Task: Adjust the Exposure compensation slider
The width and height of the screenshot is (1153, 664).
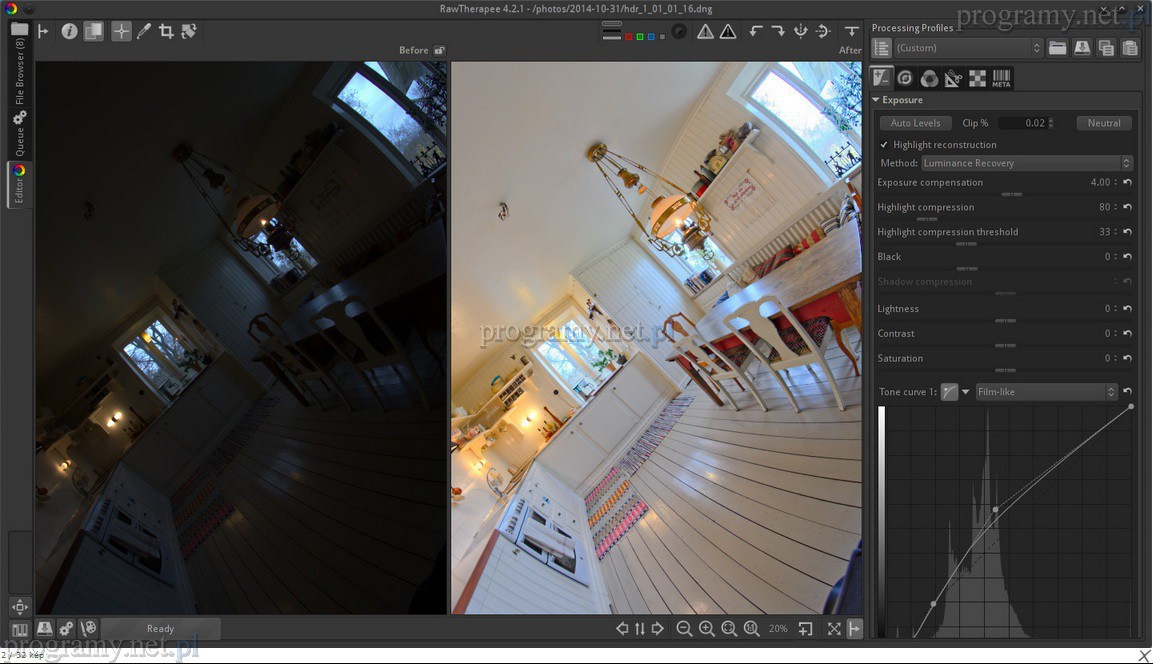Action: click(x=1011, y=194)
